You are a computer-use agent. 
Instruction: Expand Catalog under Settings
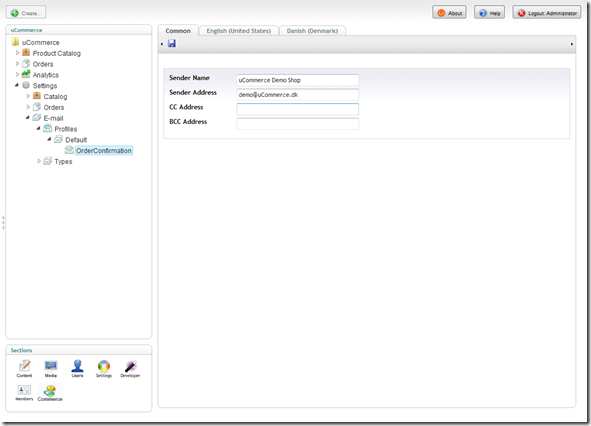28,96
